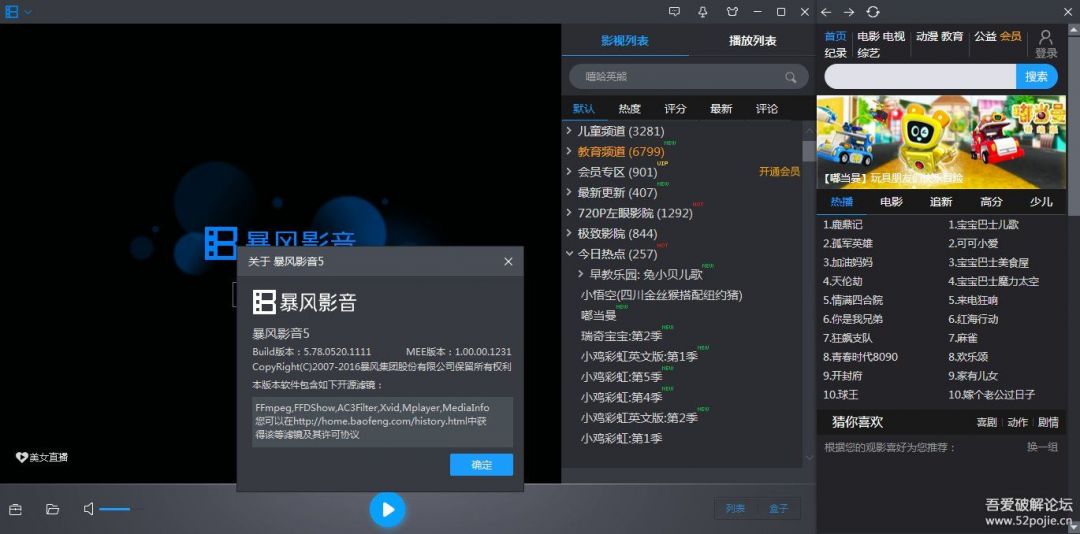Click the box panel search input field
This screenshot has width=1080, height=534.
(x=920, y=76)
